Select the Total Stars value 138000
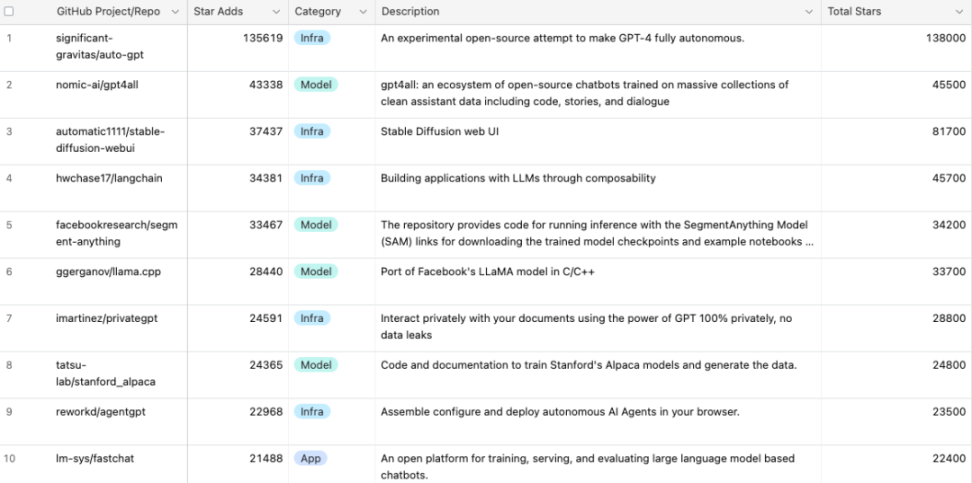972x483 pixels. point(945,38)
